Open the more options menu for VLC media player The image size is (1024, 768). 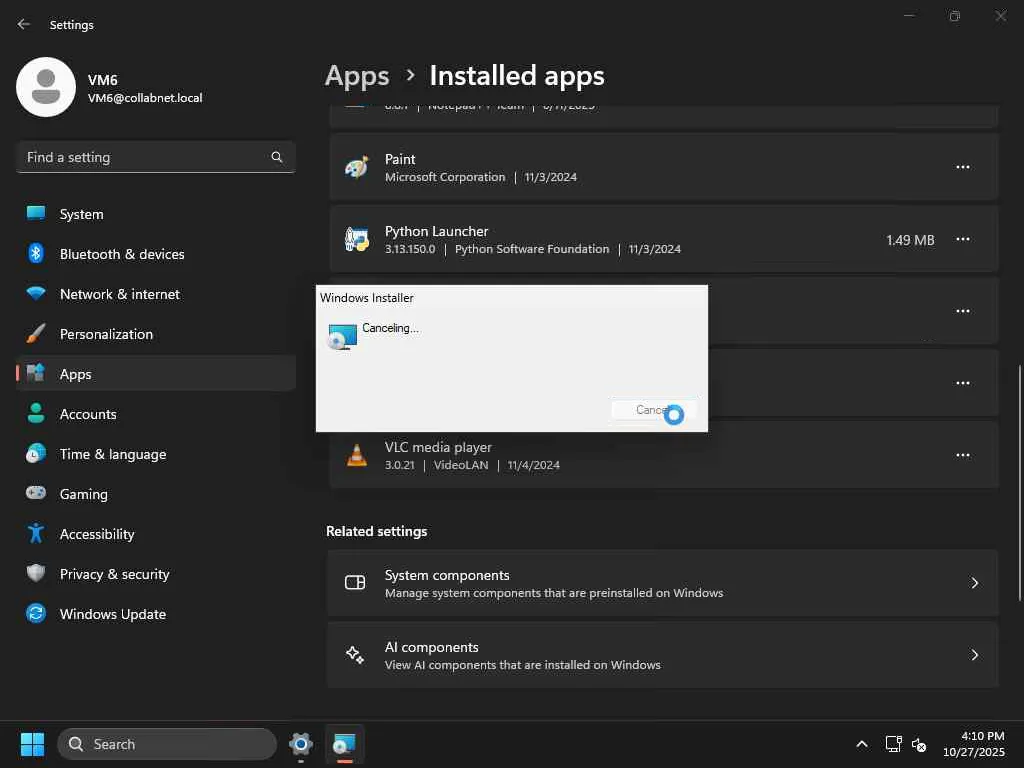point(962,456)
